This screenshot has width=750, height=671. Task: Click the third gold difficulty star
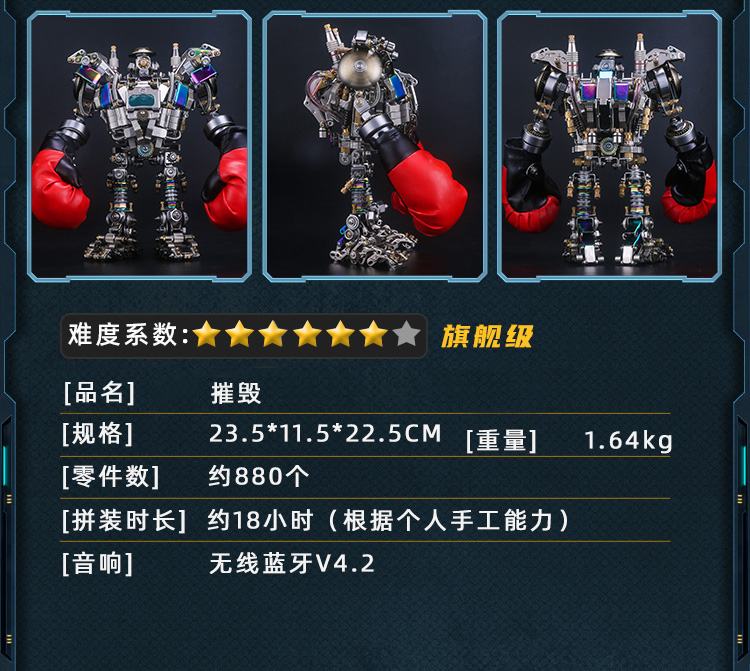point(273,334)
